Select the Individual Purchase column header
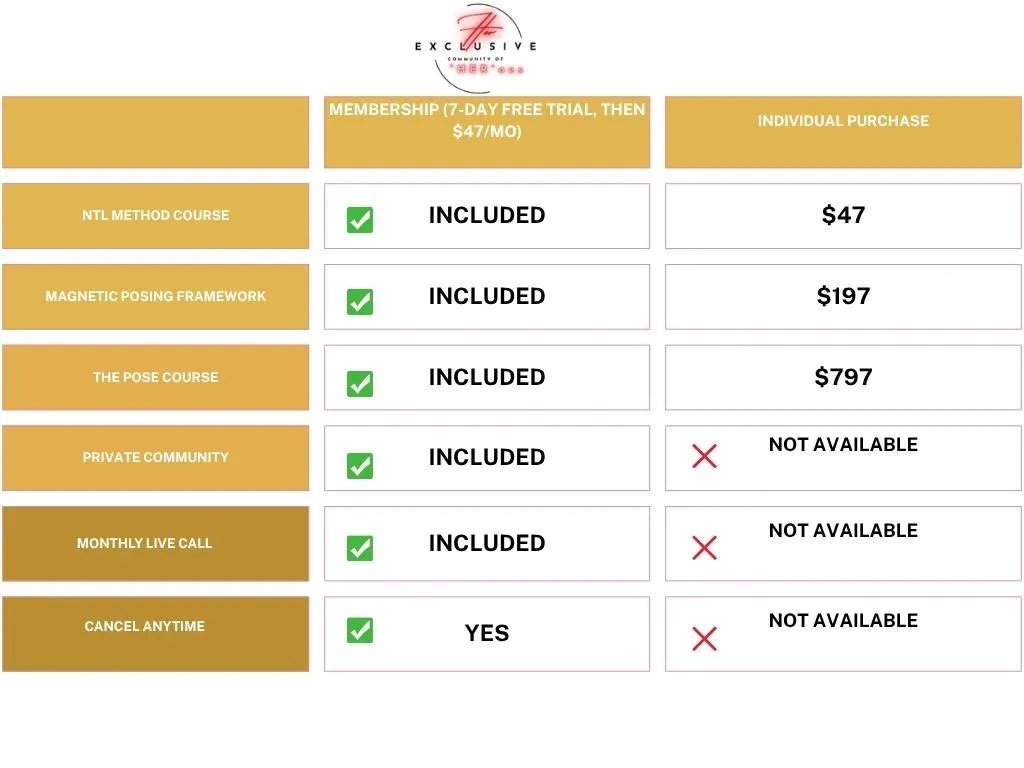Viewport: 1024px width, 768px height. point(843,121)
